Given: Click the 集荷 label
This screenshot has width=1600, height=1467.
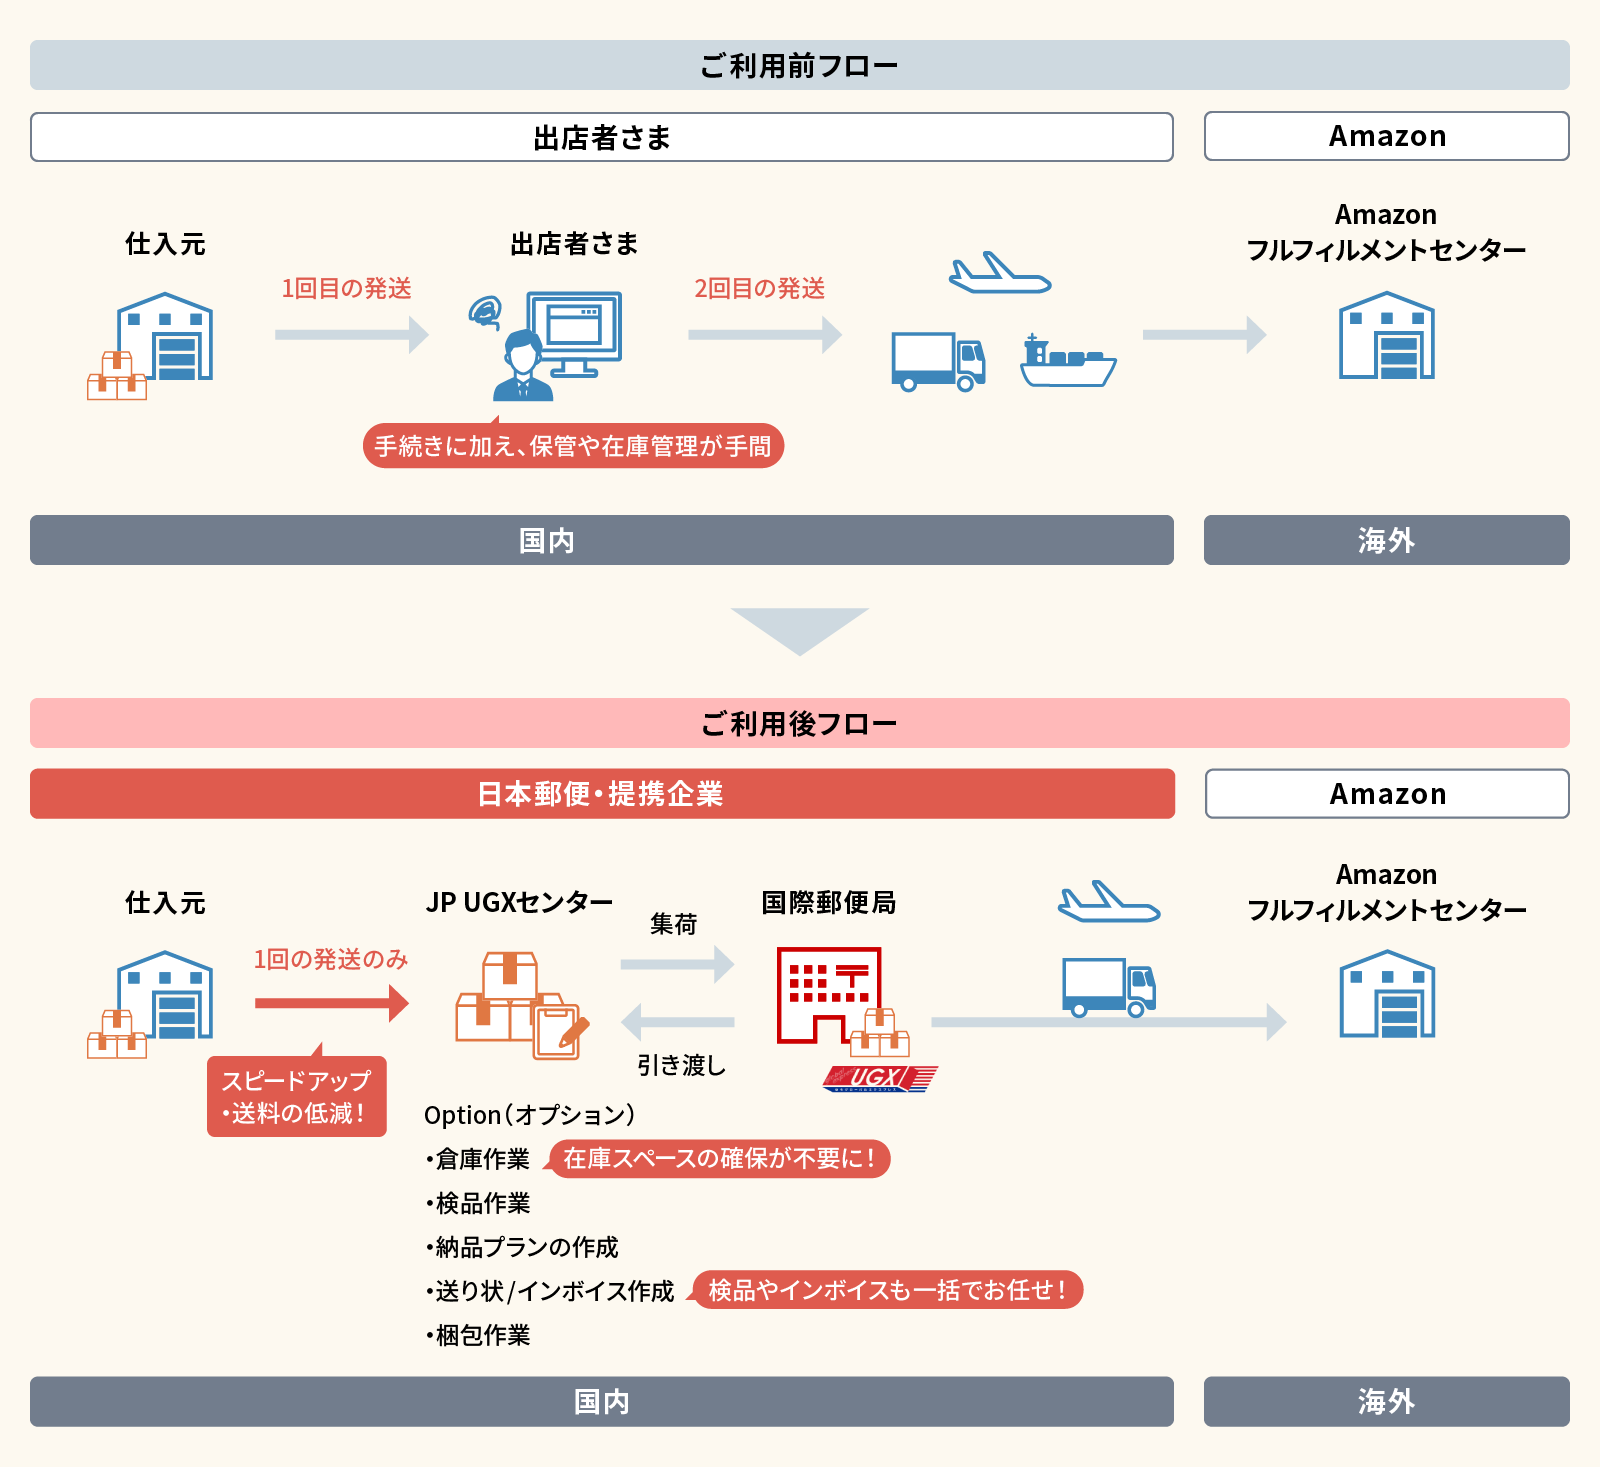Looking at the screenshot, I should point(673,924).
